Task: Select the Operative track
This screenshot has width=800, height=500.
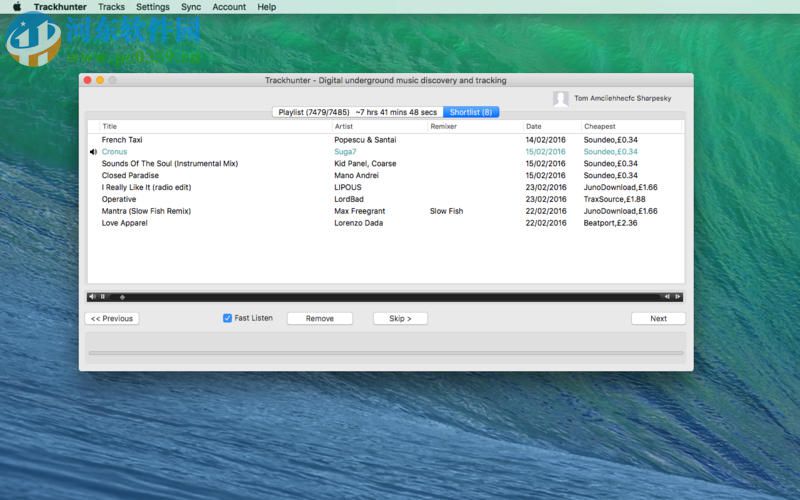Action: [x=118, y=199]
